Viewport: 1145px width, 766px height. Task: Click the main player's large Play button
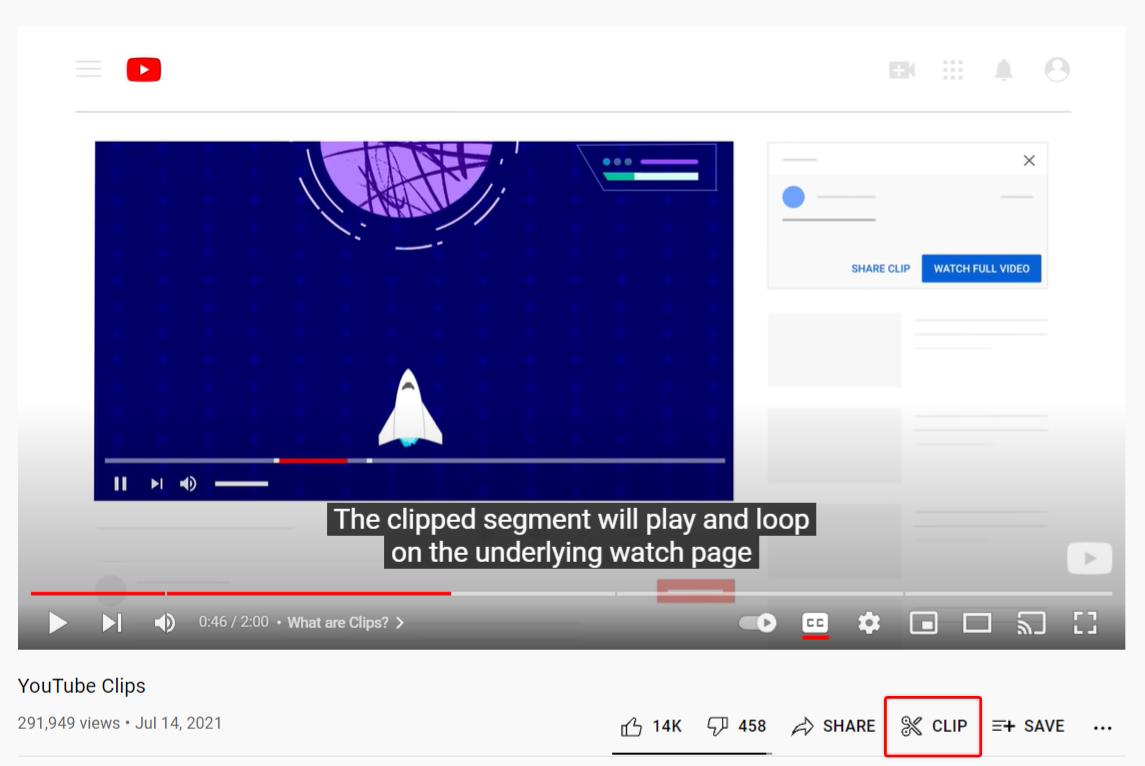coord(57,623)
